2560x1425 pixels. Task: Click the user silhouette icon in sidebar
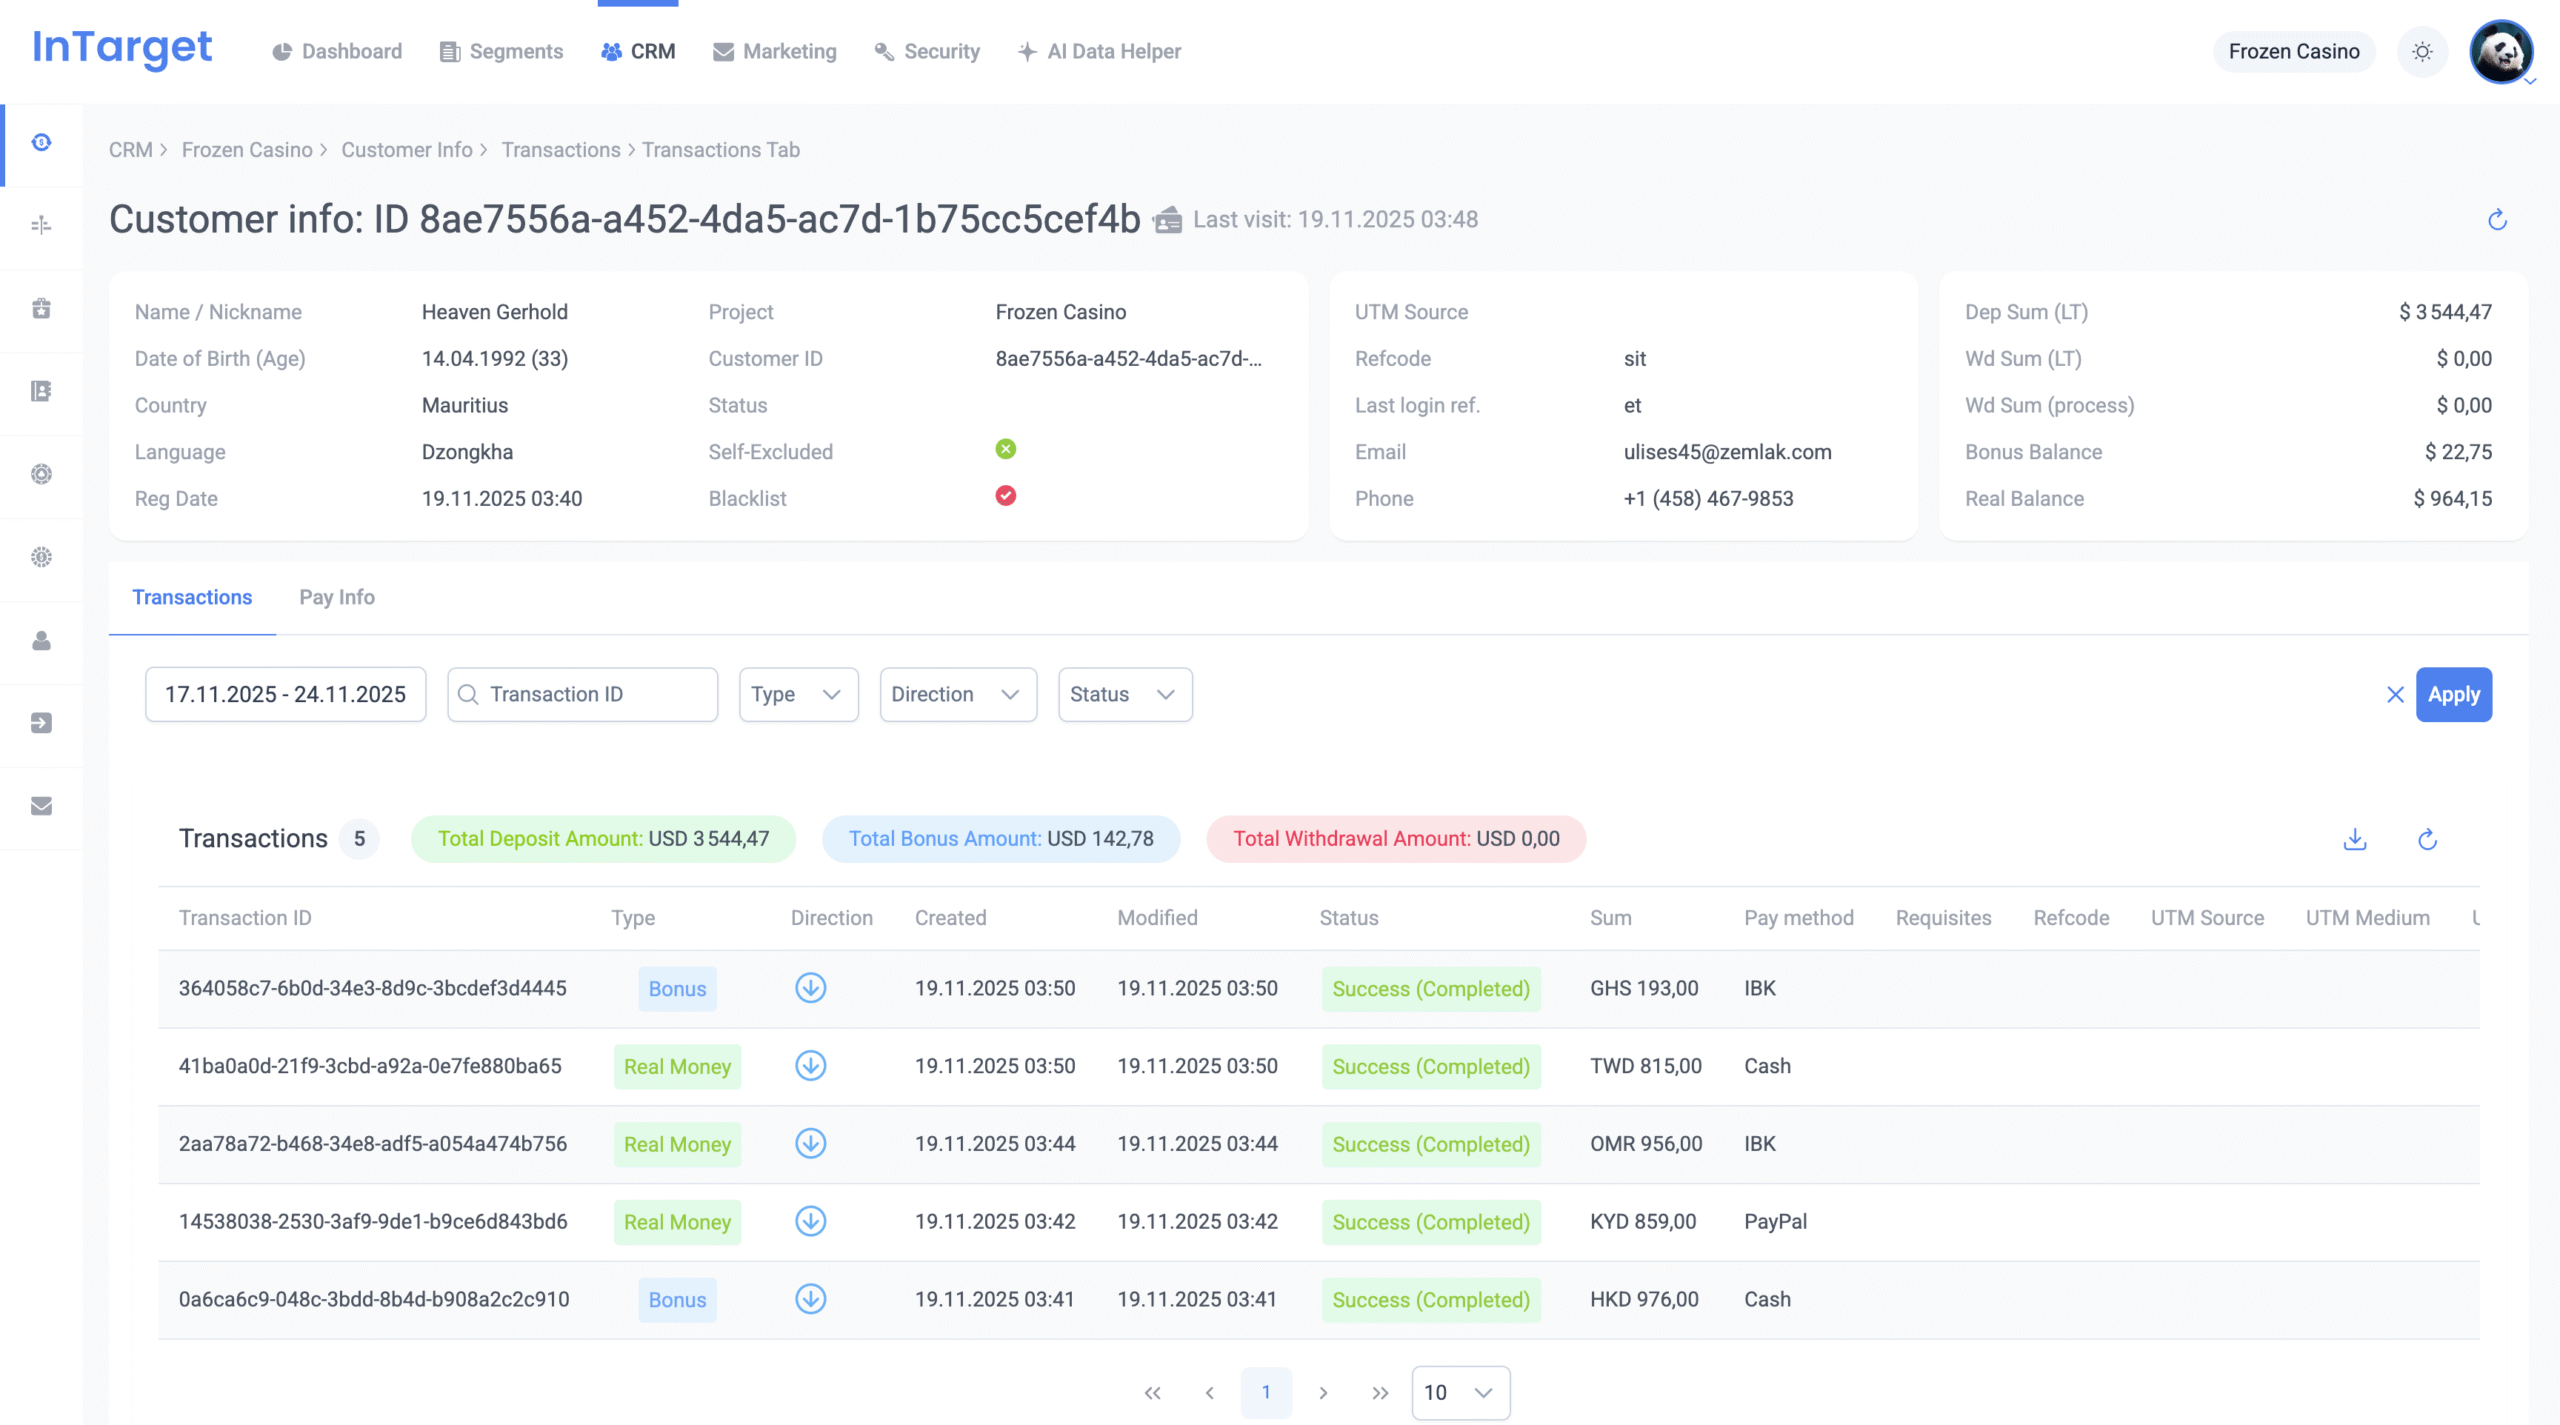(x=41, y=641)
